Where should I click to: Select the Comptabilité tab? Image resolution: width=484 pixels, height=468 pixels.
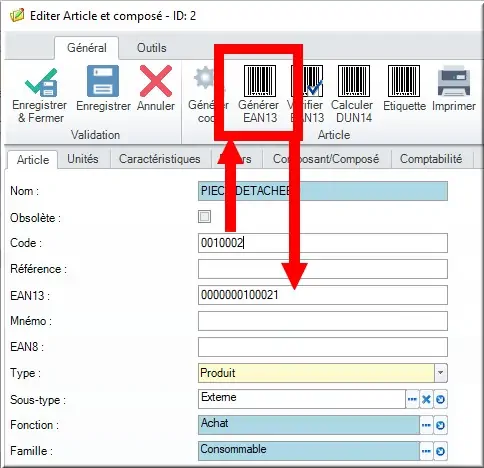point(431,159)
